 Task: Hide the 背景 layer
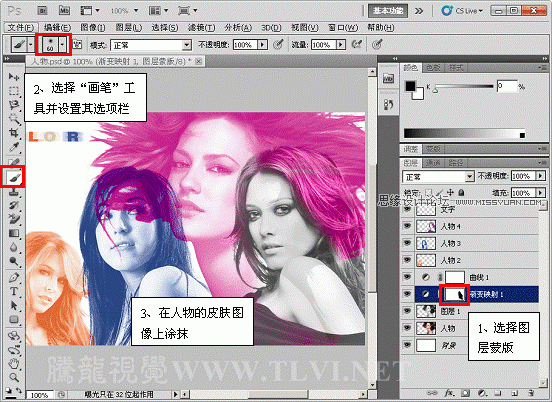tap(407, 345)
